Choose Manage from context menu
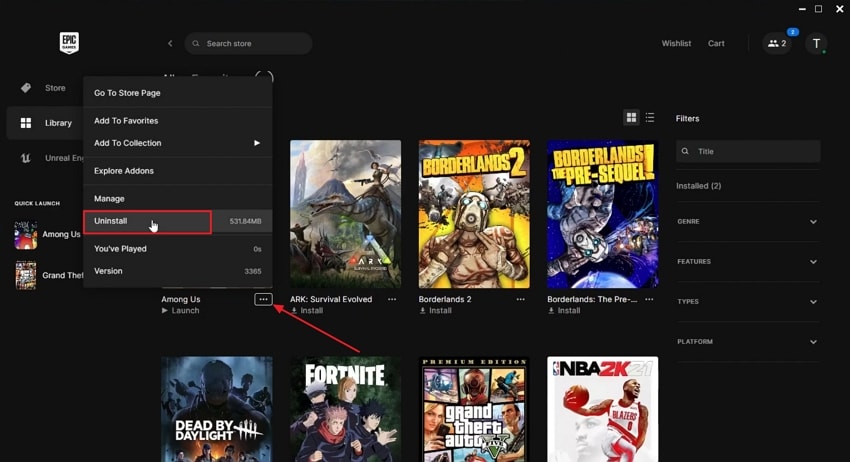This screenshot has height=462, width=850. 178,199
